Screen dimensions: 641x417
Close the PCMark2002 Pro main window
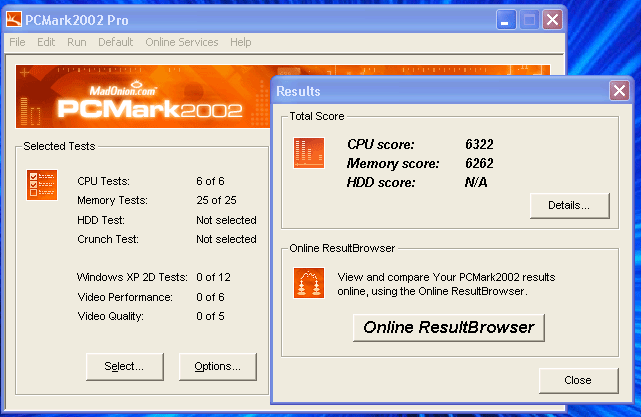coord(553,20)
